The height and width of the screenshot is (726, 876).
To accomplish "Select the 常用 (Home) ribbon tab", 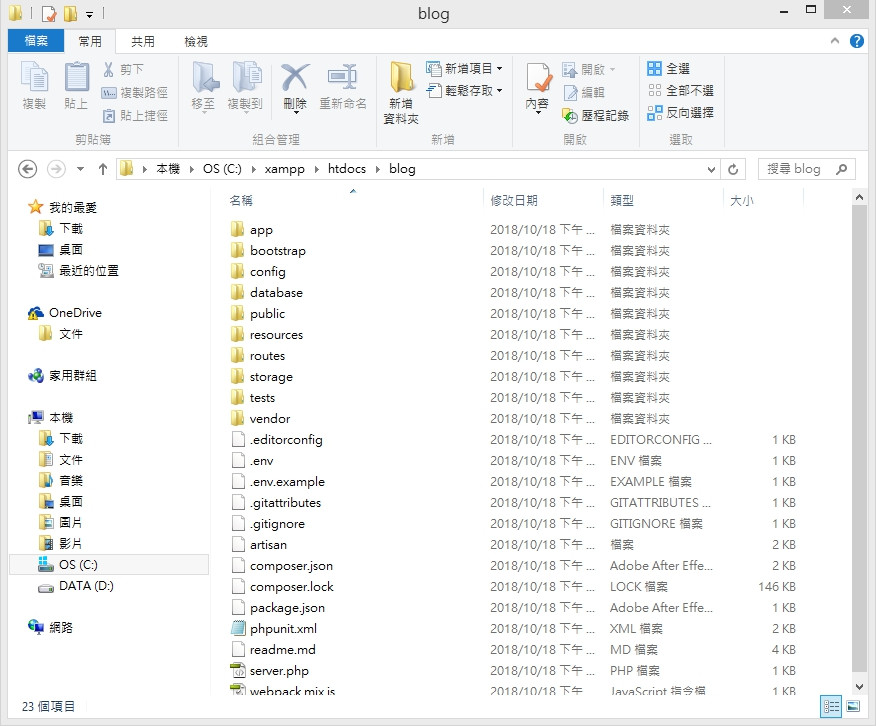I will [x=90, y=41].
